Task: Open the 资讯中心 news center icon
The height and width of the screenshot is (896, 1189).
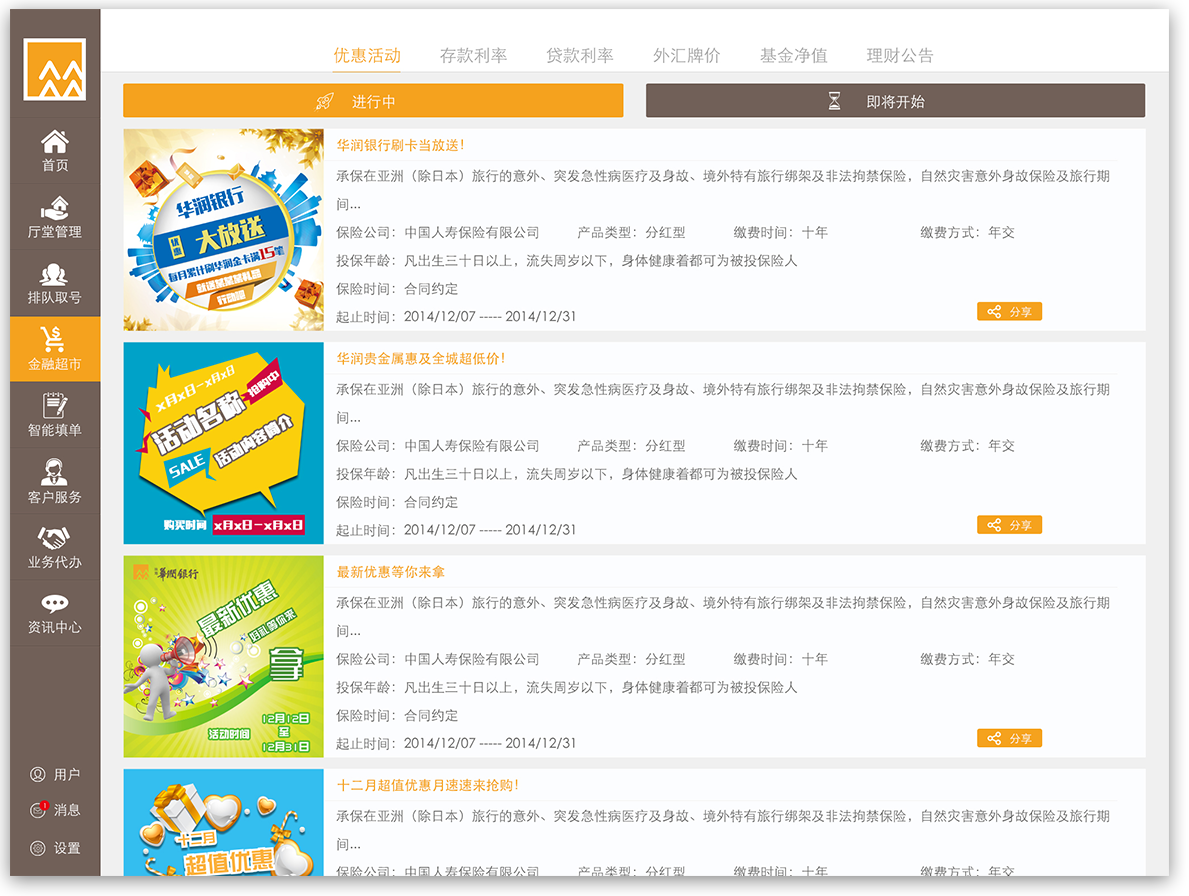Action: (x=55, y=612)
